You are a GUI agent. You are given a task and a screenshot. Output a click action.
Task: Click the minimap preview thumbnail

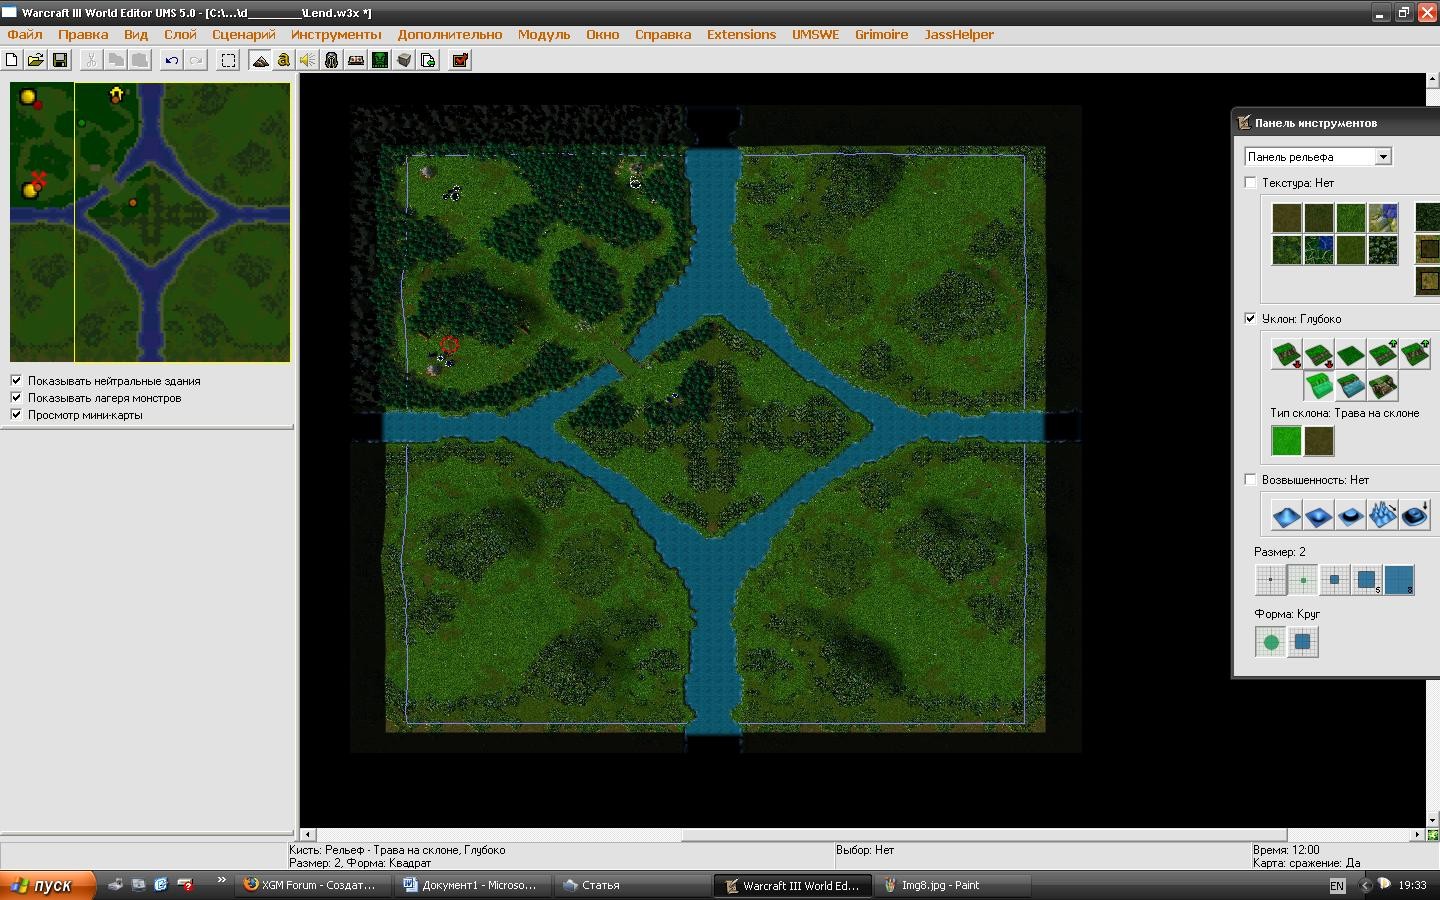pyautogui.click(x=150, y=222)
